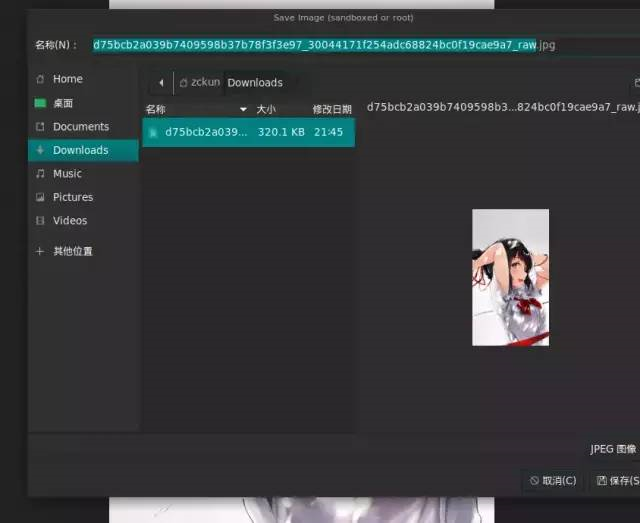Open the 桌面 desktop location
The height and width of the screenshot is (523, 640).
point(83,103)
